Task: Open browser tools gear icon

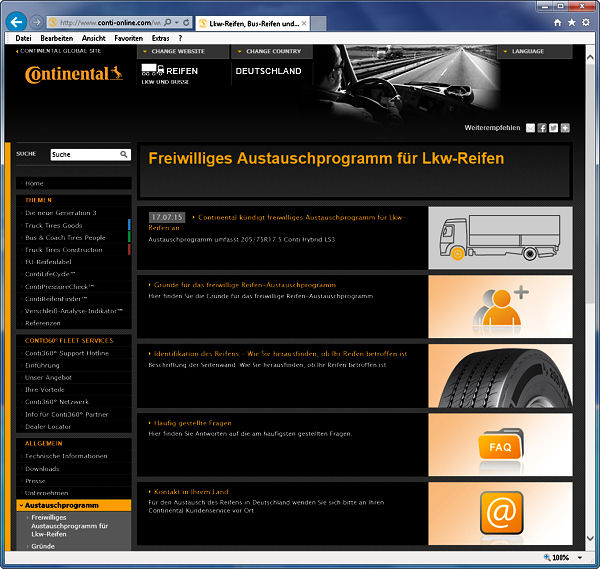Action: (x=586, y=23)
